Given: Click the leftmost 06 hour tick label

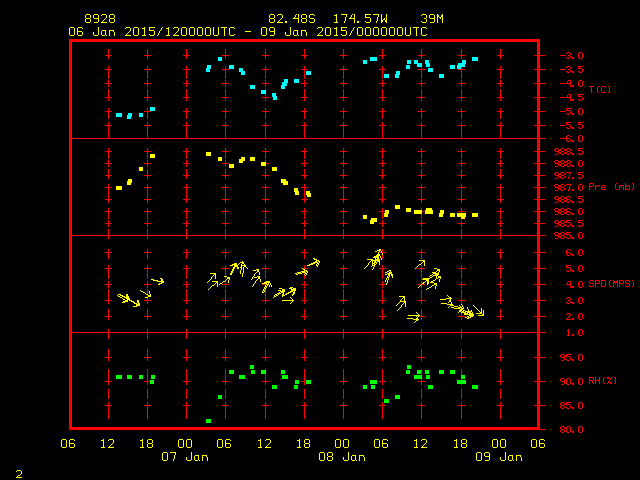Looking at the screenshot, I should tap(69, 443).
